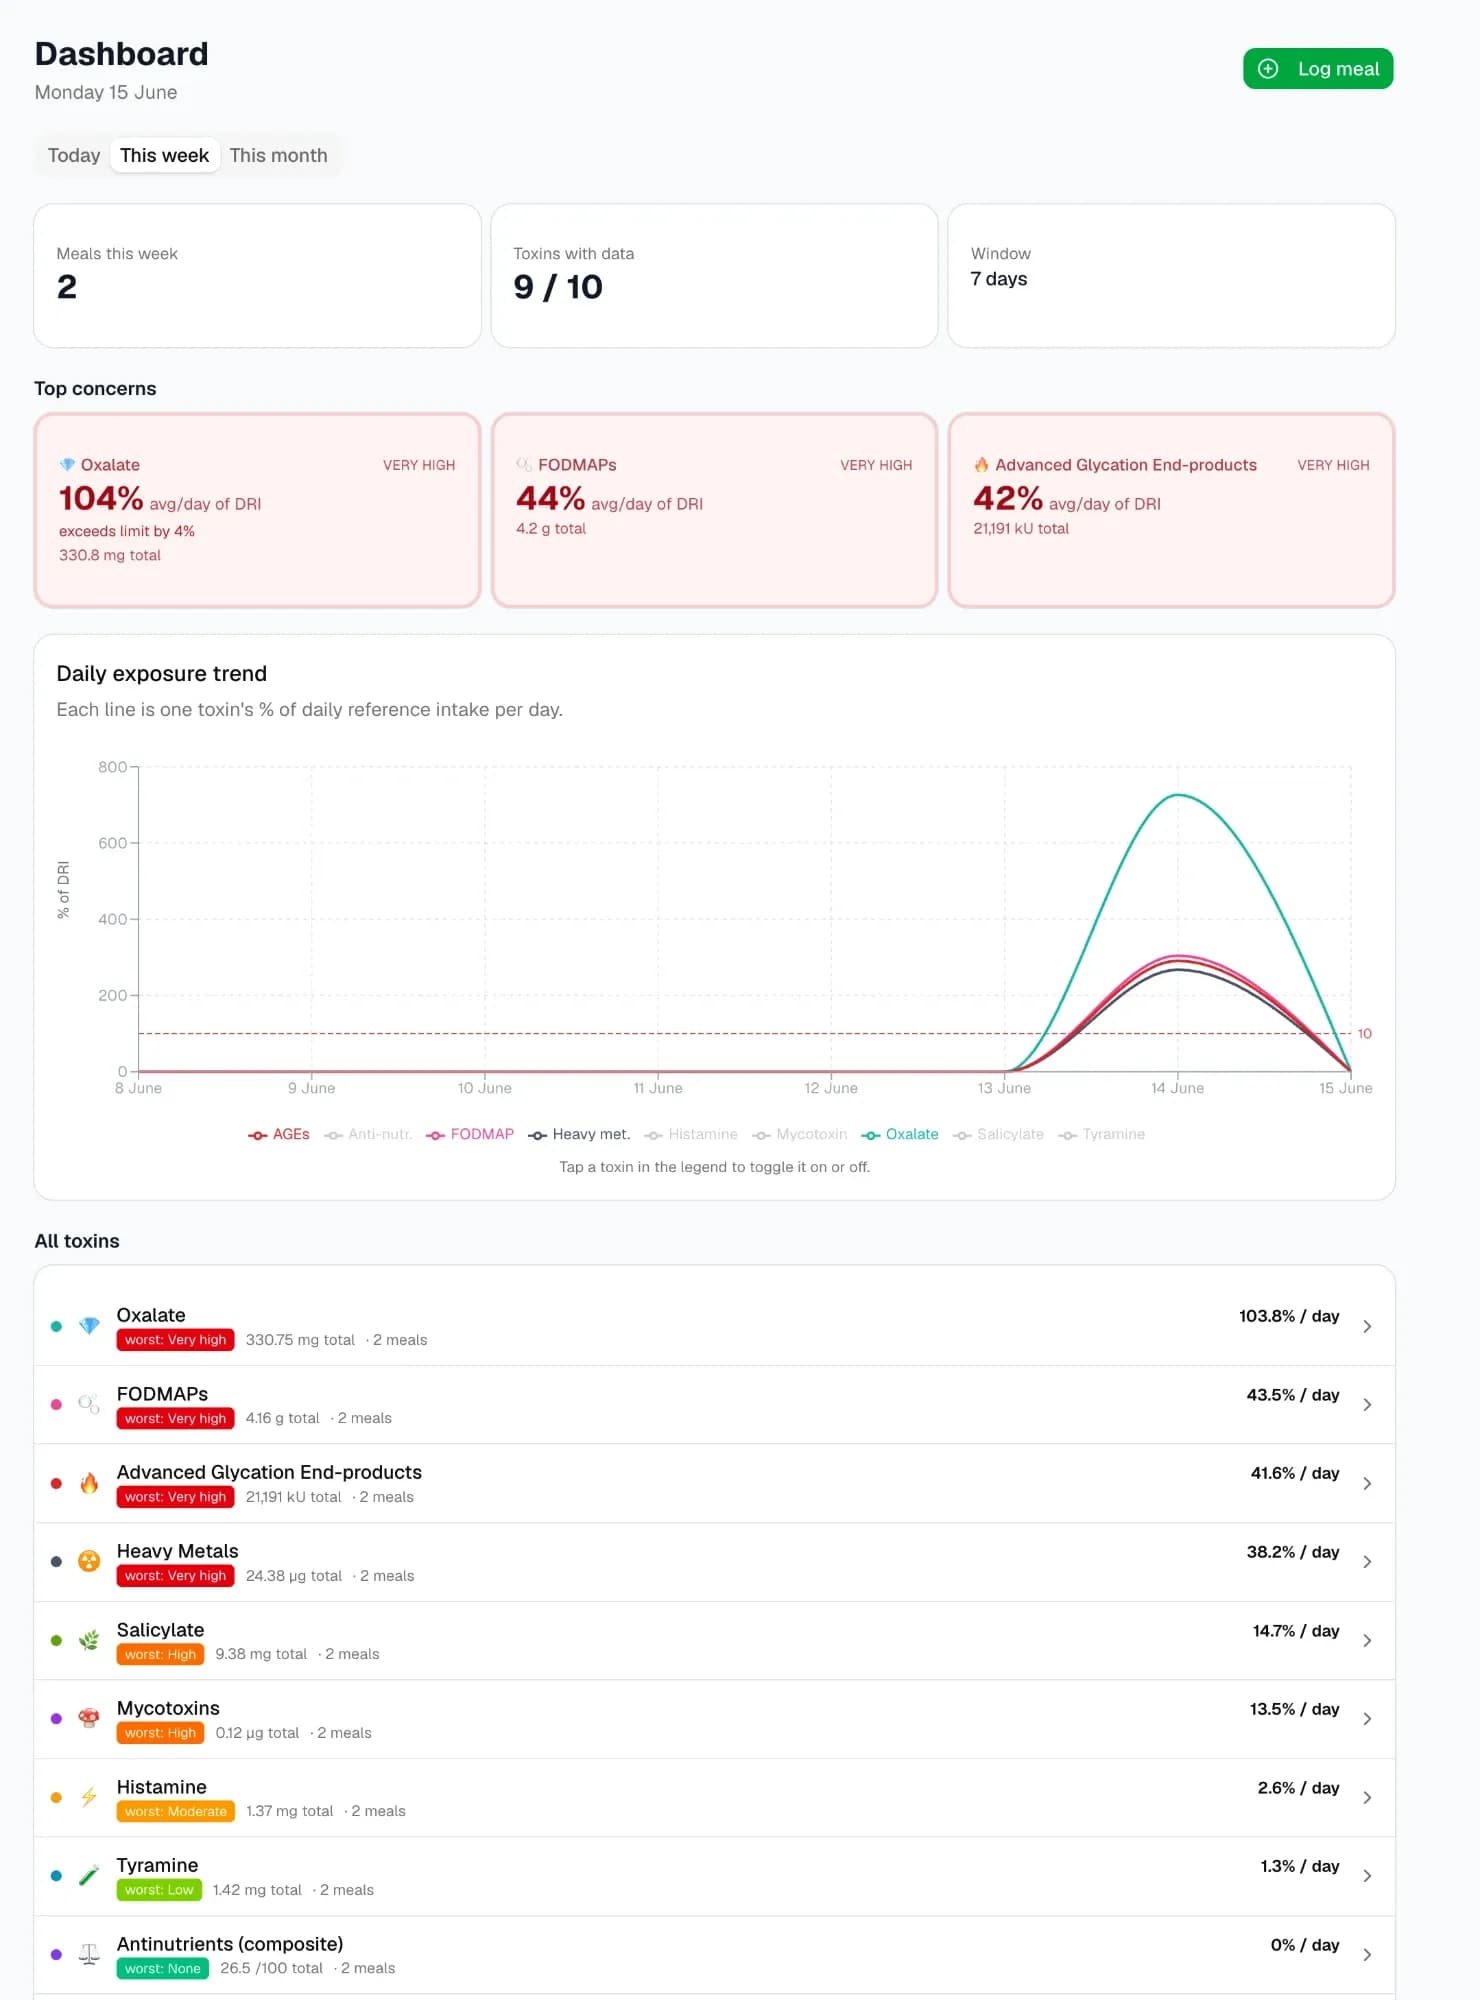Click the 24.38 µg total text
Viewport: 1480px width, 2000px height.
(x=294, y=1576)
